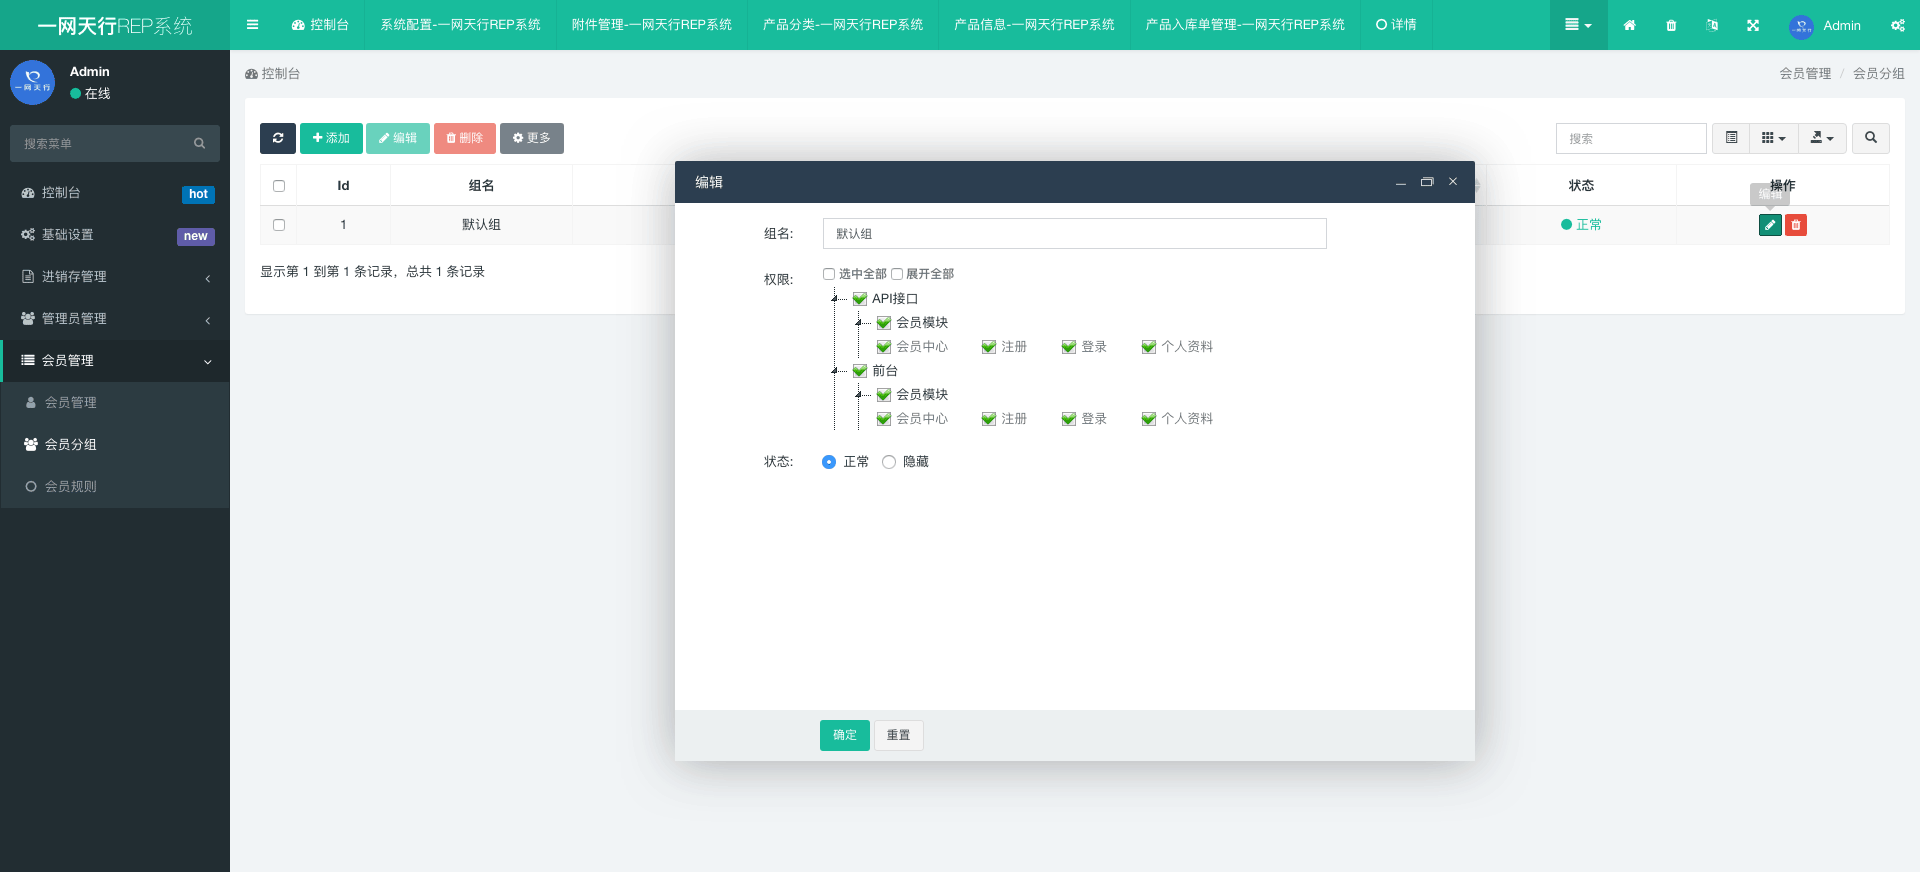Click the green edit pencil icon in row
Screen dimensions: 1920x872
coord(1770,225)
